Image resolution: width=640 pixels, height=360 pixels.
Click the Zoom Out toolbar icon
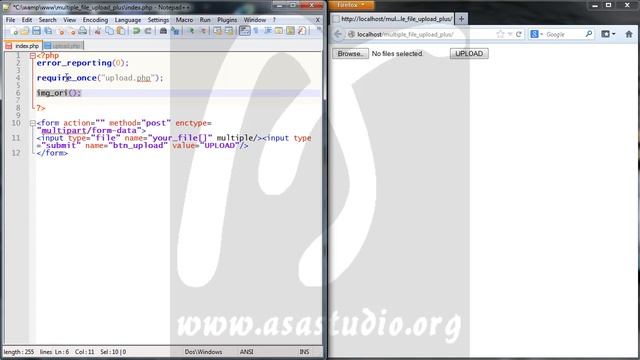tap(203, 31)
